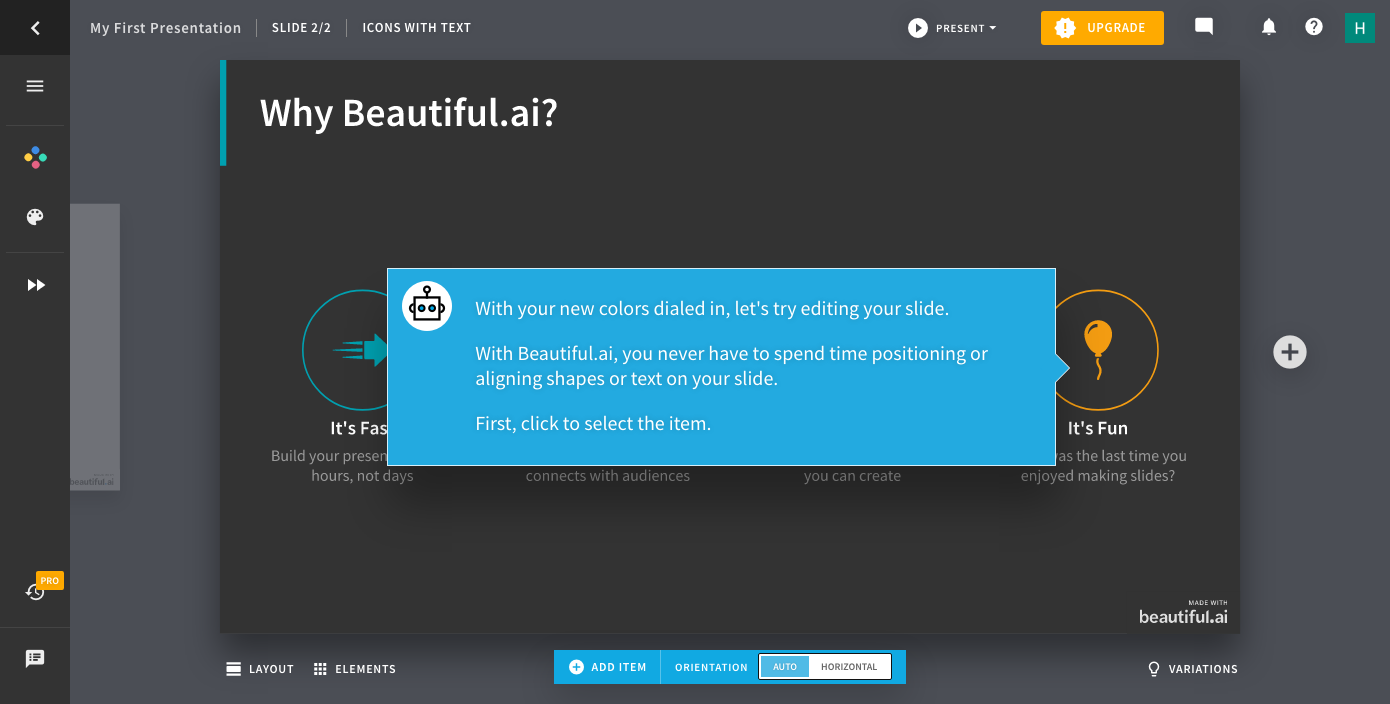Click the fast-forward animation icon
The height and width of the screenshot is (704, 1390).
(36, 285)
